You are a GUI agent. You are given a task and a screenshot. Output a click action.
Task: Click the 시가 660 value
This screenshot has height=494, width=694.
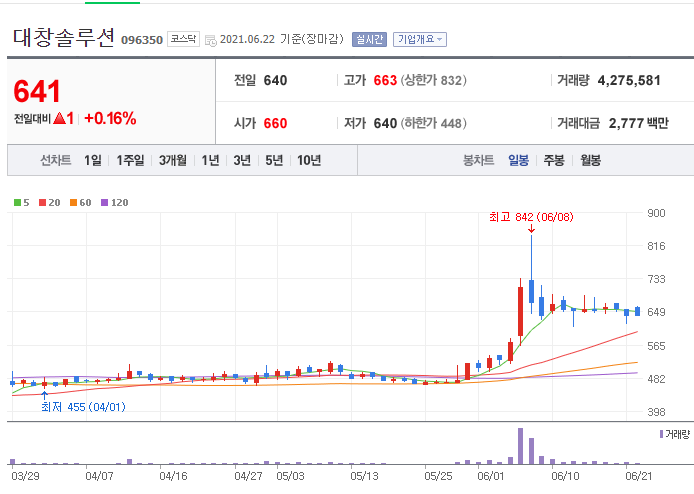[275, 123]
